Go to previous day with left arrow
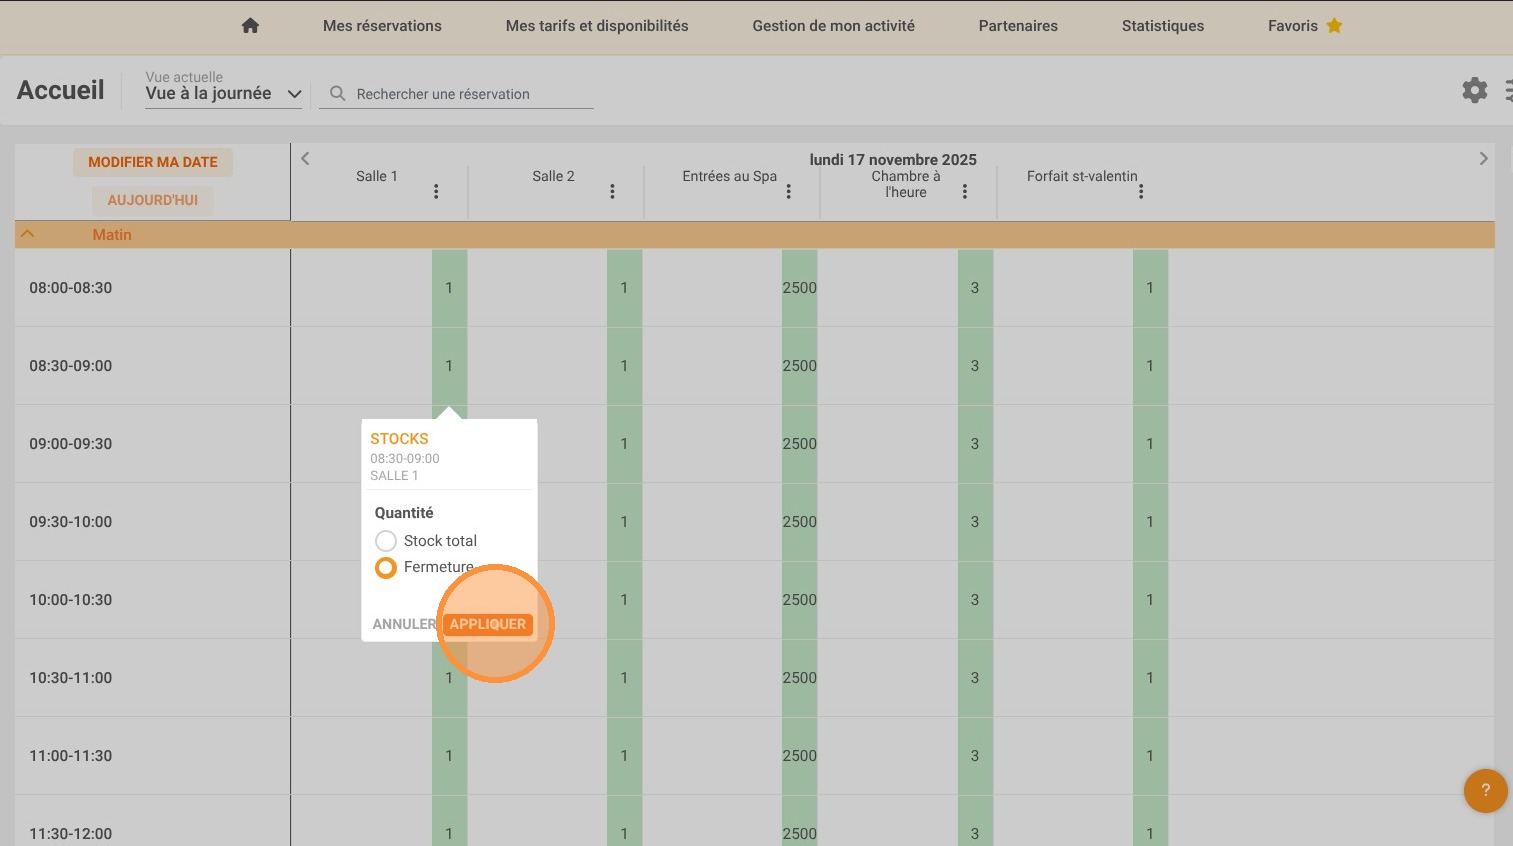This screenshot has width=1513, height=846. (x=305, y=158)
